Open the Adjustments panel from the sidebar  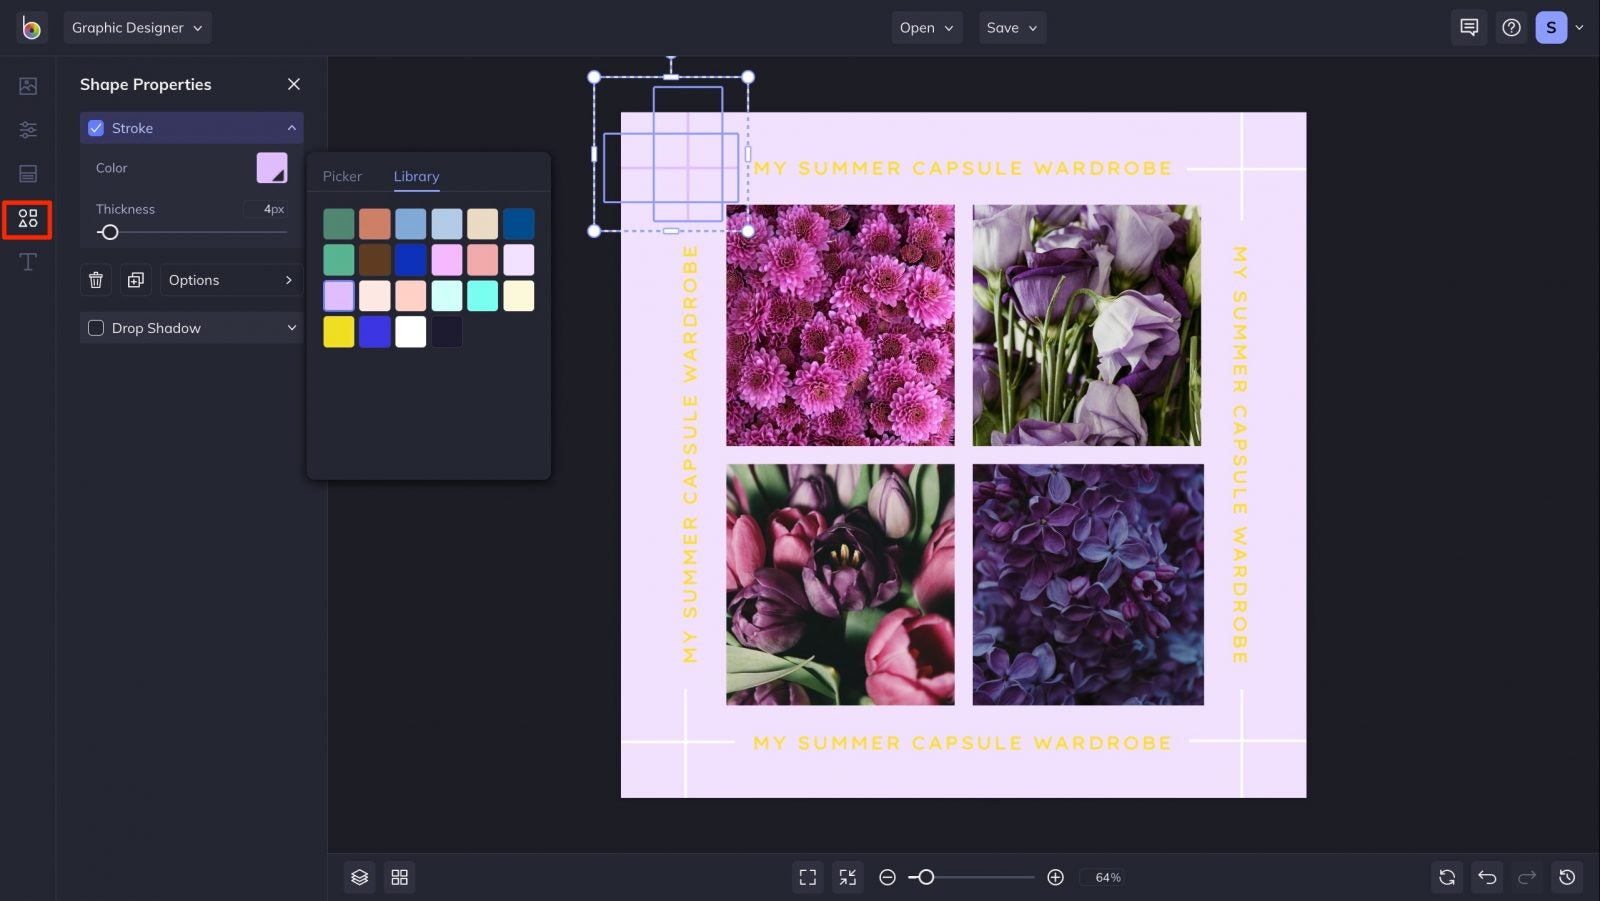[27, 130]
